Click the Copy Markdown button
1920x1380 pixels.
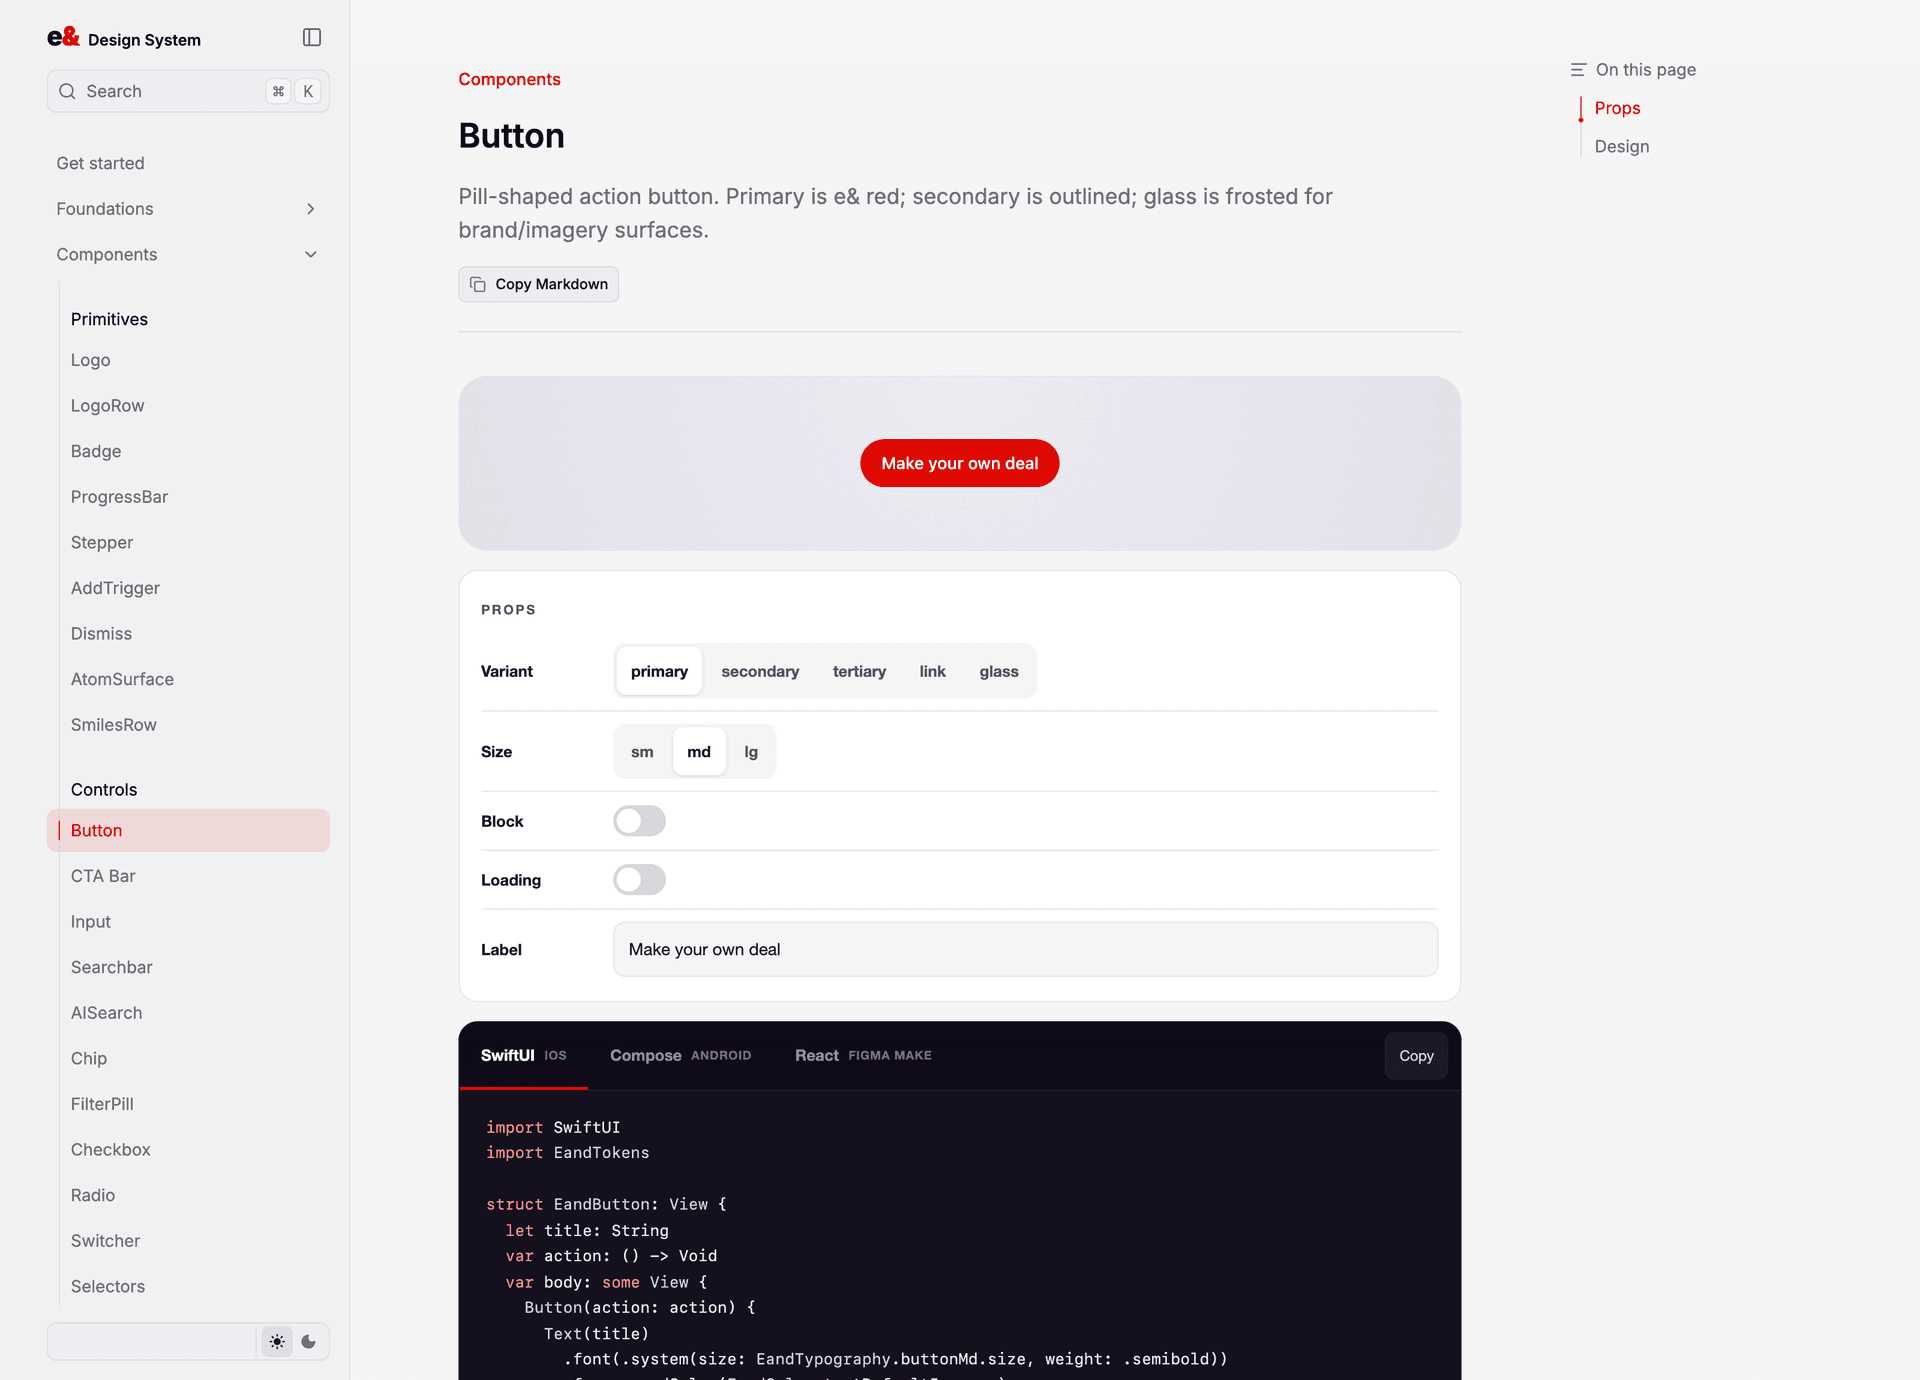coord(538,284)
